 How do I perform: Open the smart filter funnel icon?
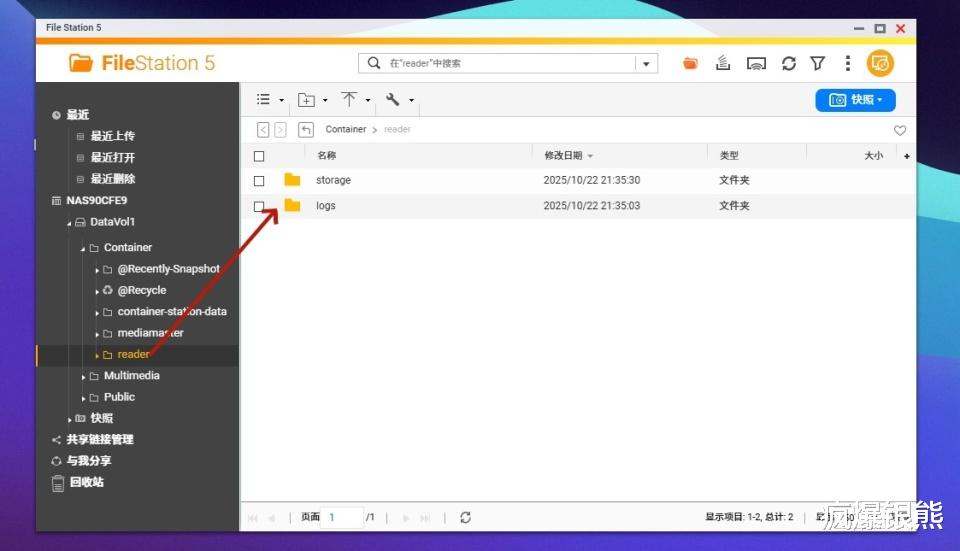817,63
